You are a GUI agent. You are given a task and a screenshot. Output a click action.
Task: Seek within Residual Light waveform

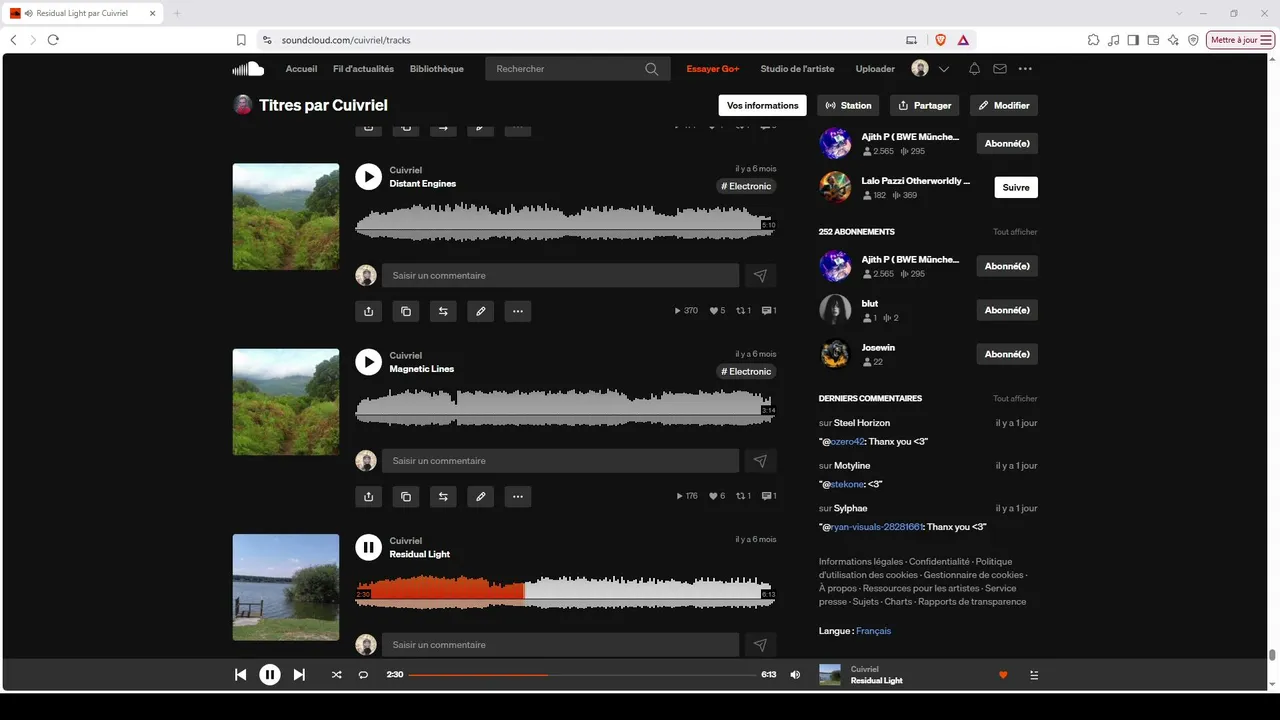(565, 593)
